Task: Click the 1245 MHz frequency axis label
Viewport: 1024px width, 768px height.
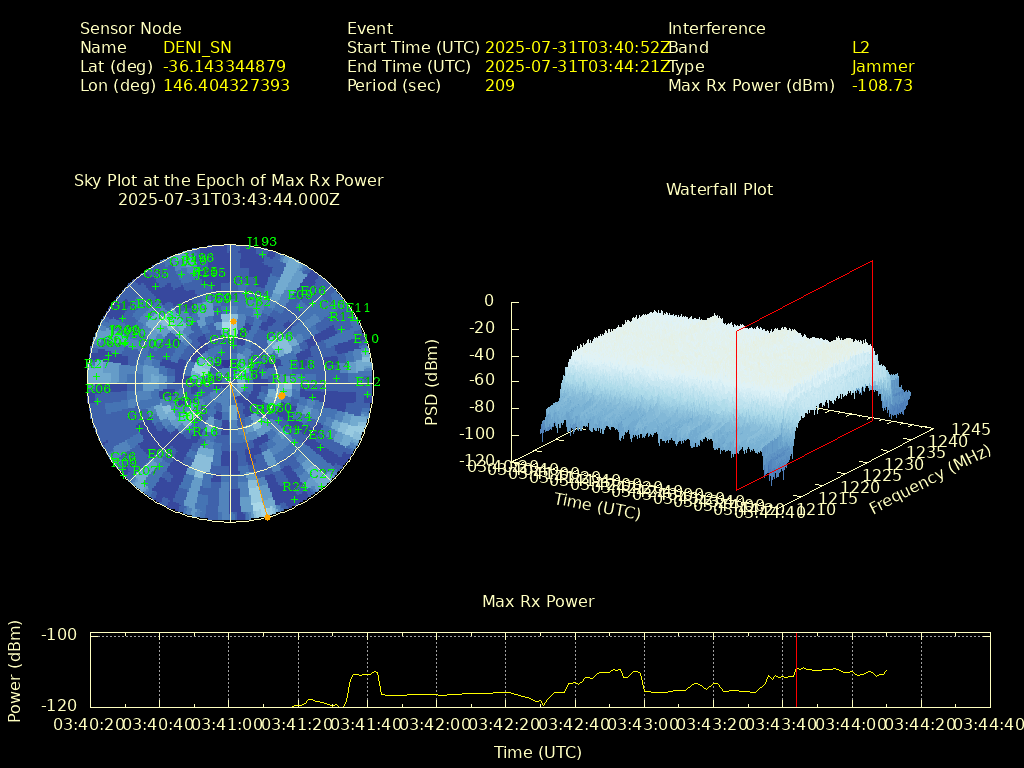Action: 972,429
